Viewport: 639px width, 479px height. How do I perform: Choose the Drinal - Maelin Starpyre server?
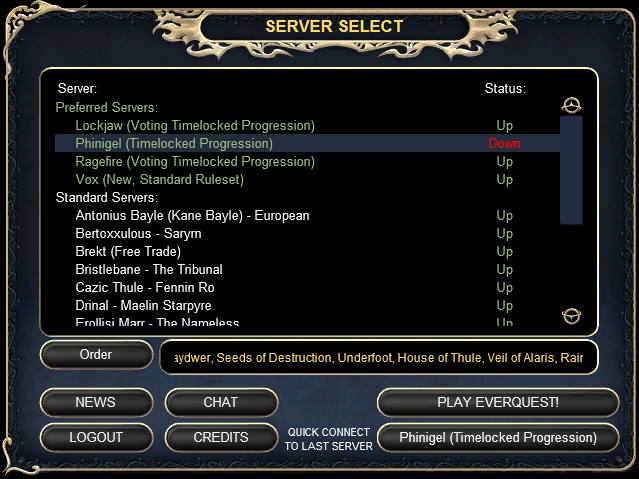click(307, 305)
